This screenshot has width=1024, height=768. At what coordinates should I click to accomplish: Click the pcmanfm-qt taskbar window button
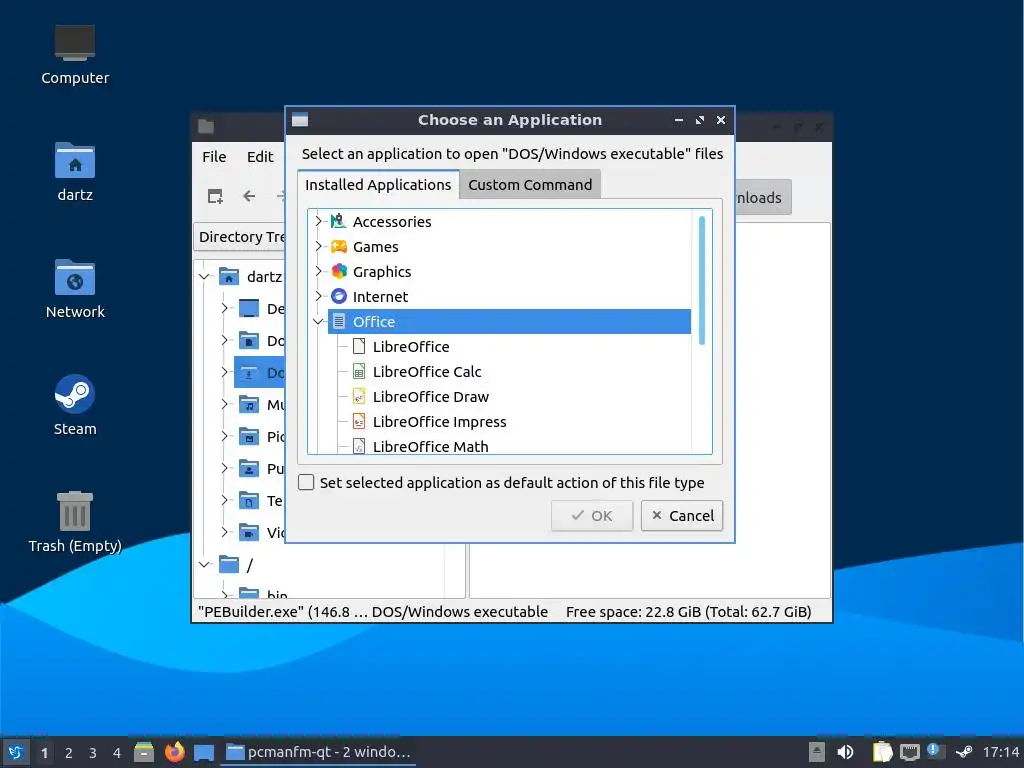click(318, 752)
